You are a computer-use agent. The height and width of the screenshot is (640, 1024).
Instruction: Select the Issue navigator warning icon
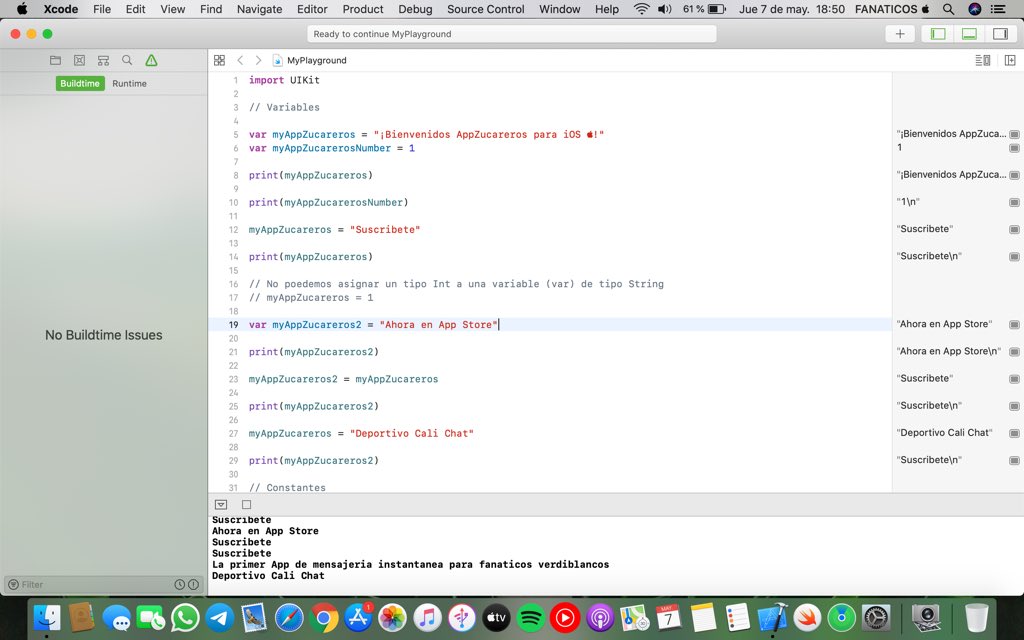(152, 60)
